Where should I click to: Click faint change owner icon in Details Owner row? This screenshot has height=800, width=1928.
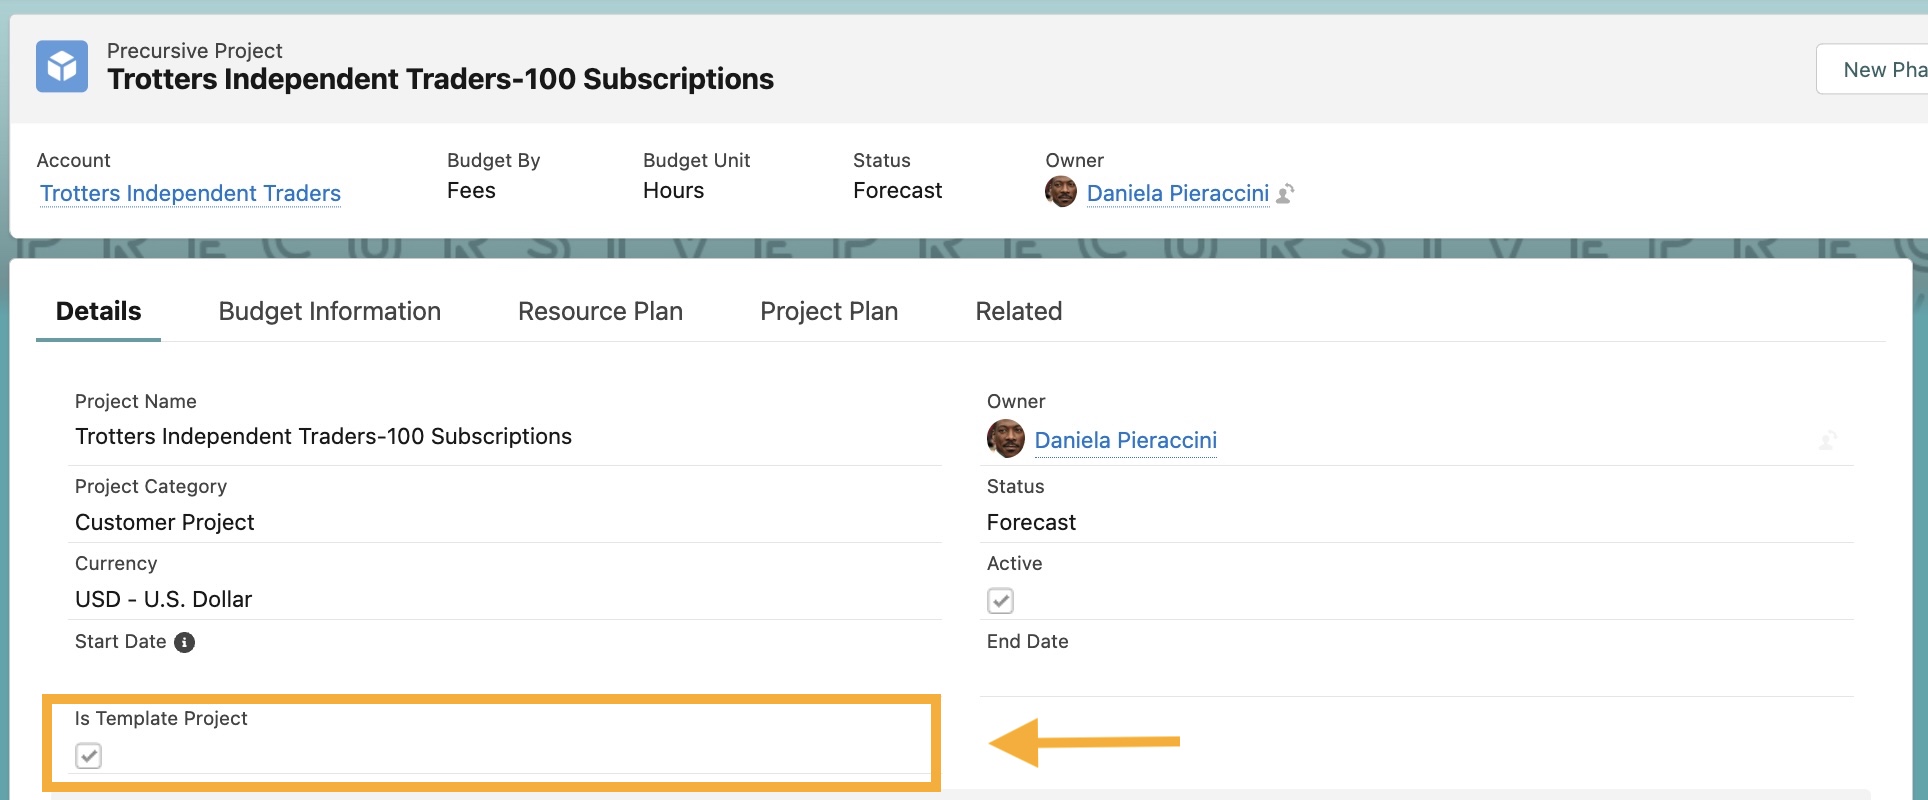pyautogui.click(x=1827, y=440)
